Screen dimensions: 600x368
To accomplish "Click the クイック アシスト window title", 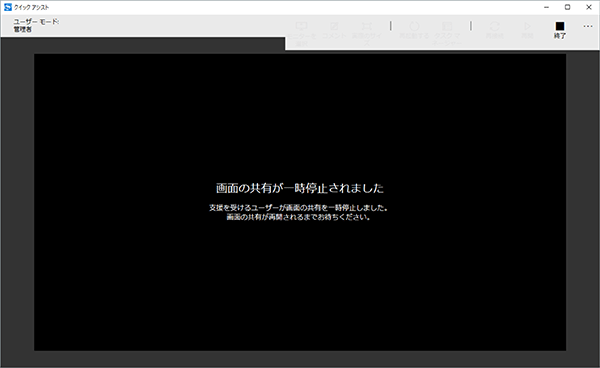I will tap(32, 7).
